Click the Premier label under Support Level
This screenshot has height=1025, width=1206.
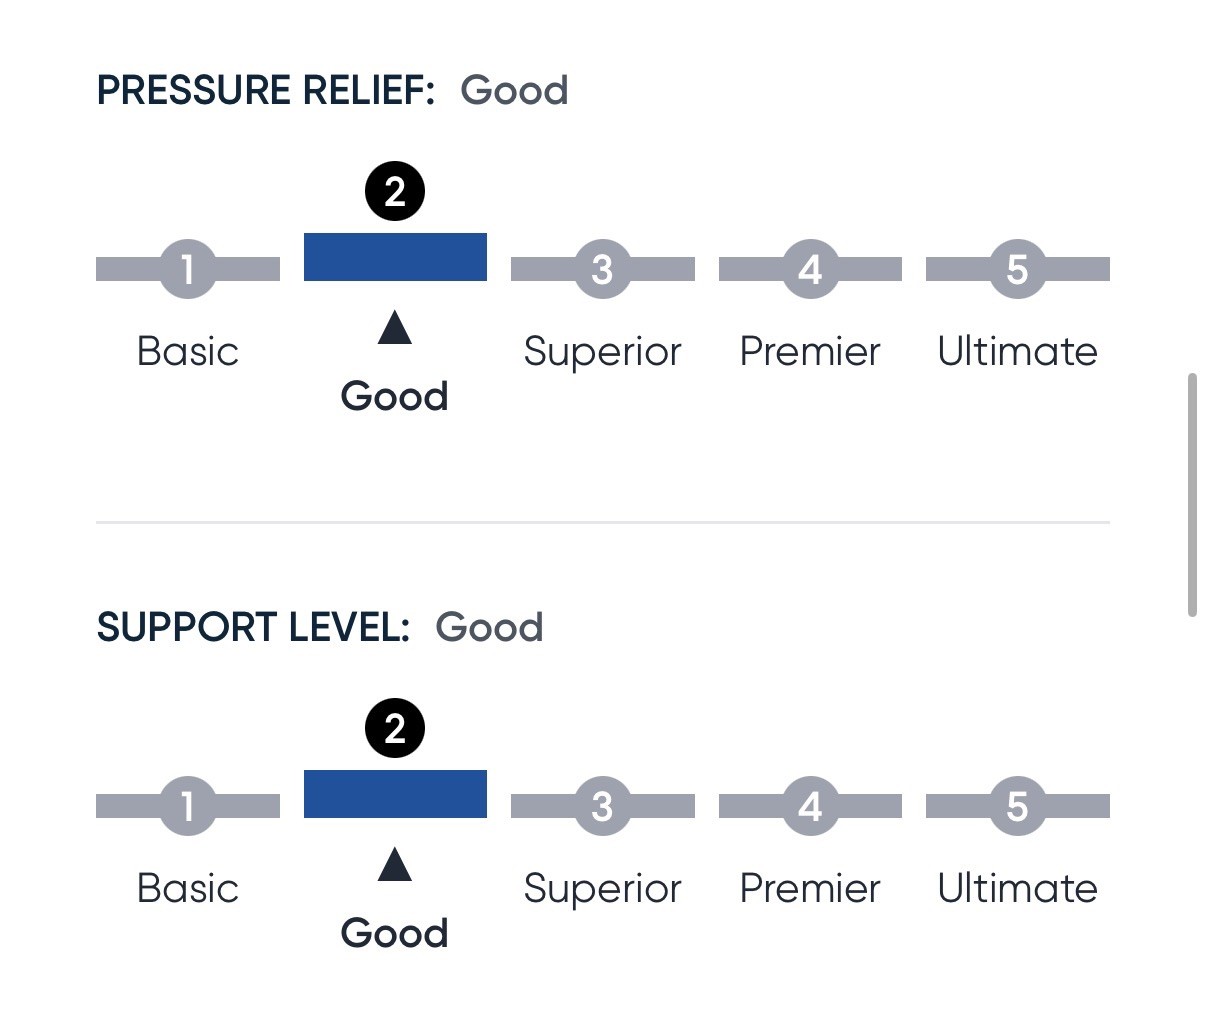click(810, 888)
